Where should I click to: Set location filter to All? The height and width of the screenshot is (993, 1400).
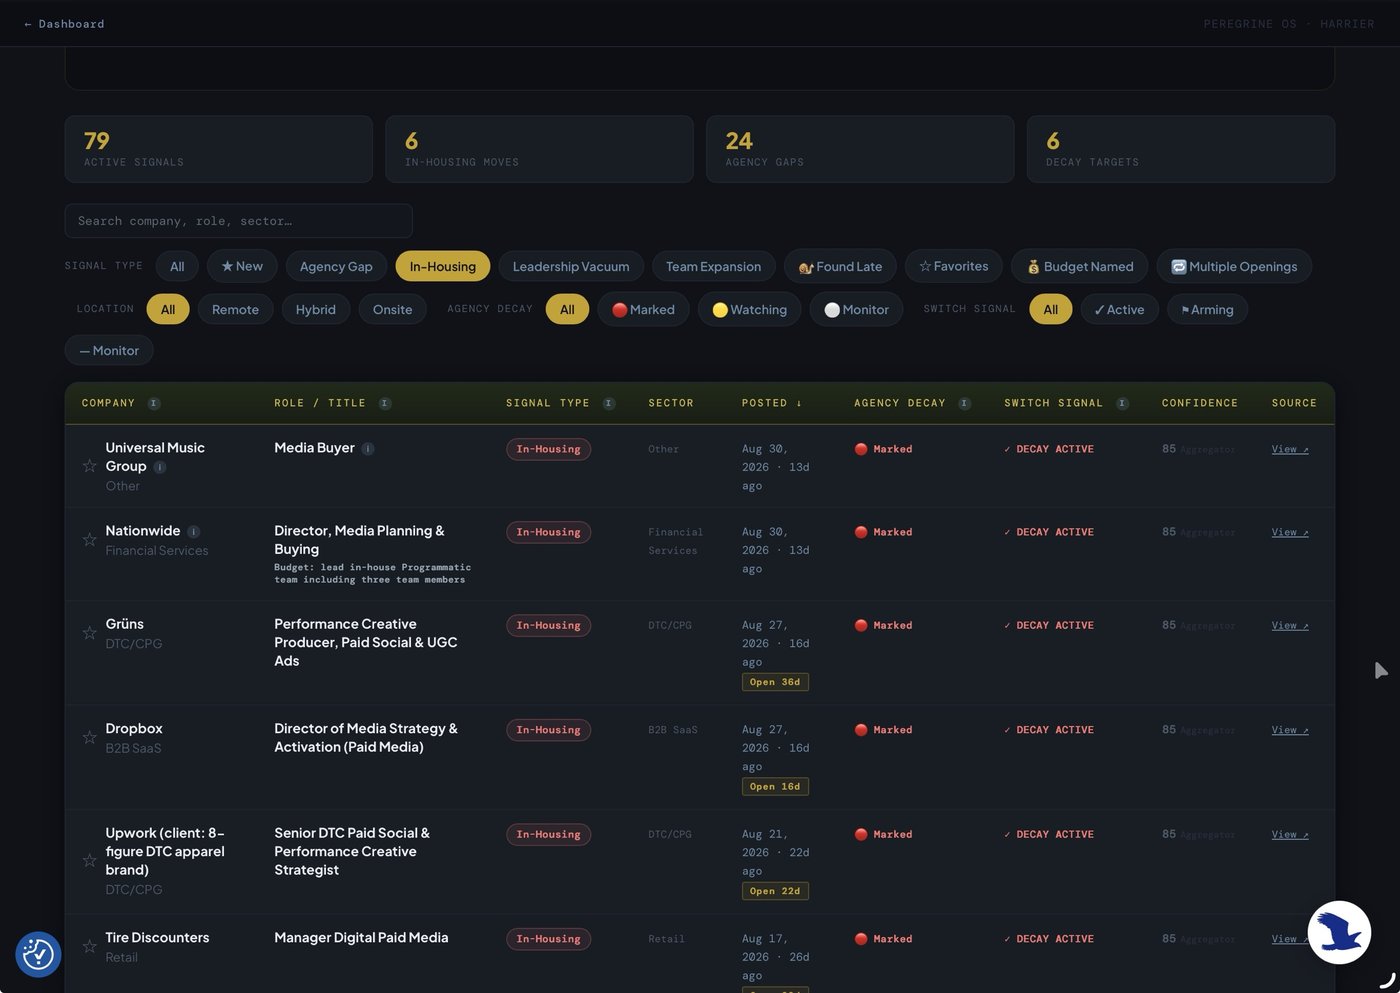click(168, 309)
